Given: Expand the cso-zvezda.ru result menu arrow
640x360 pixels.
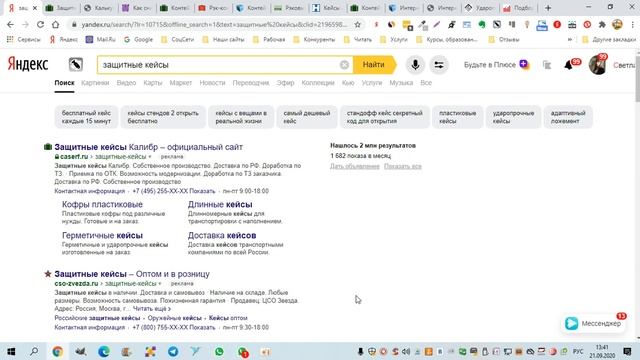Looking at the screenshot, I should 160,284.
